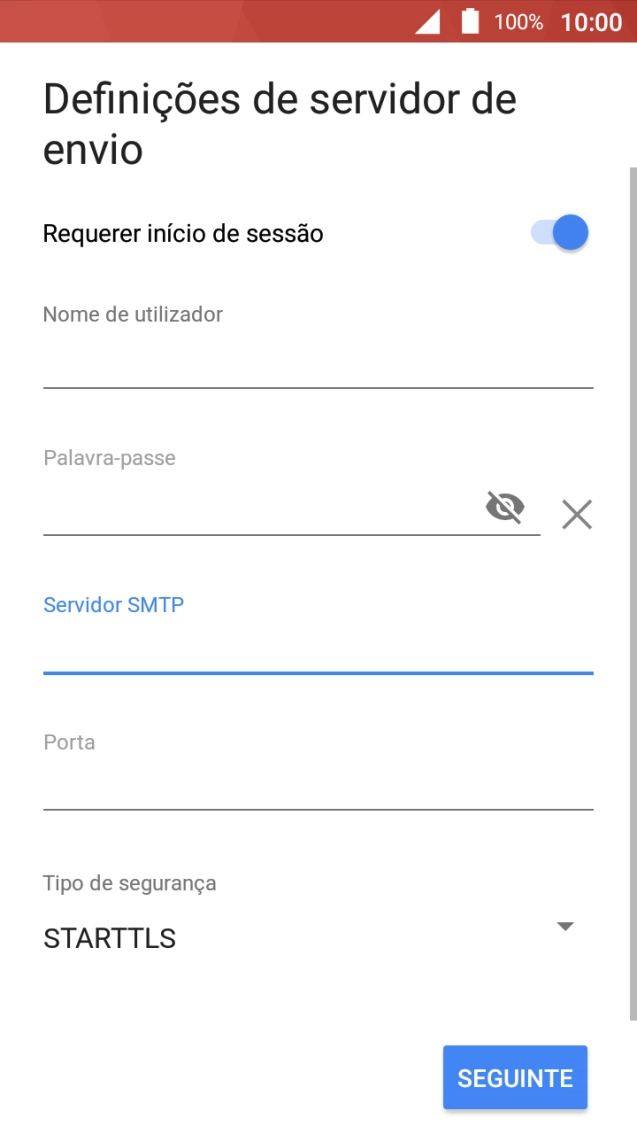Tap the Requerer início de sessão label
The width and height of the screenshot is (637, 1134).
click(x=183, y=234)
